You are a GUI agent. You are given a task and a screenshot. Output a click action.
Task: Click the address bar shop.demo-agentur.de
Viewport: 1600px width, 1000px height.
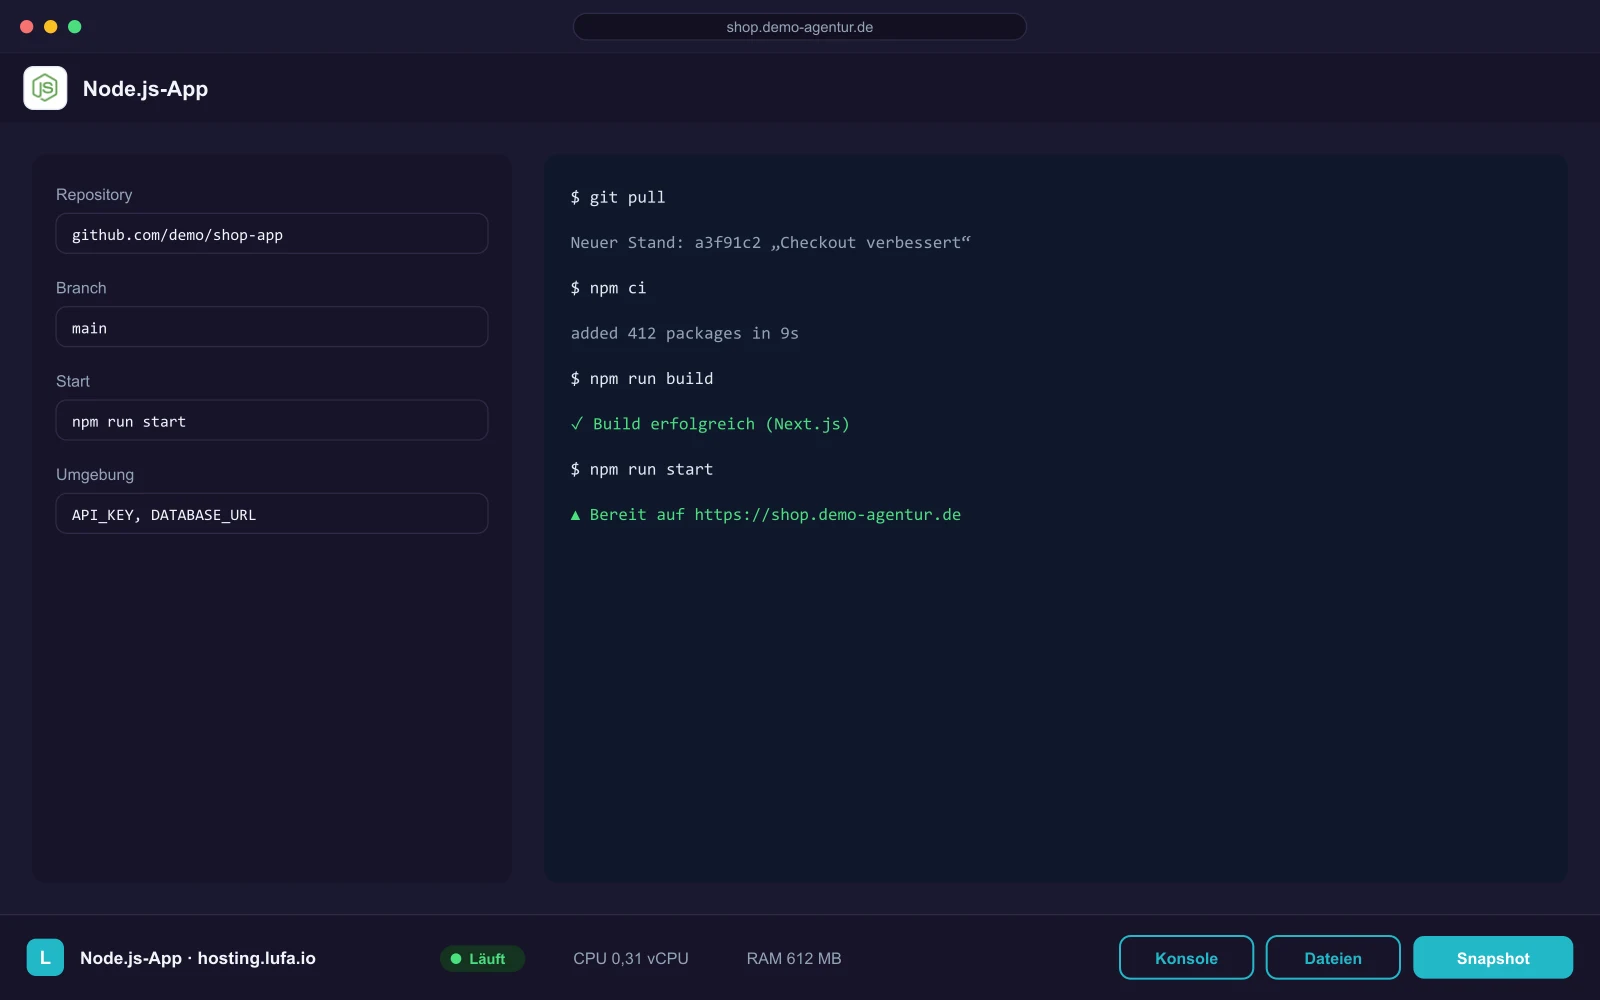click(x=800, y=27)
